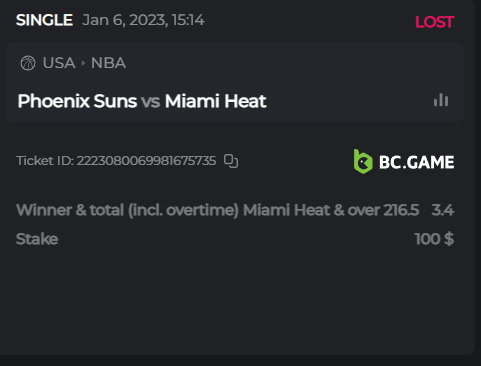Copy the ticket ID with copy icon
Screen dimensions: 481x366
coord(231,161)
